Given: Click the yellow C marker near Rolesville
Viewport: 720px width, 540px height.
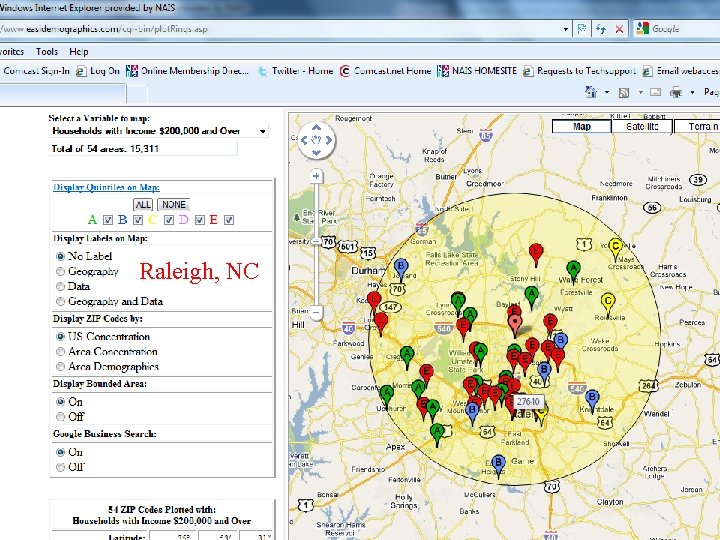Looking at the screenshot, I should (x=608, y=305).
